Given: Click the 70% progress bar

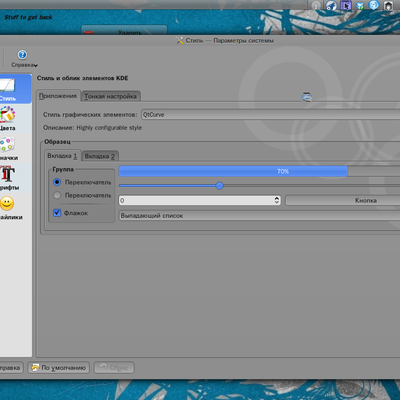Looking at the screenshot, I should click(259, 171).
